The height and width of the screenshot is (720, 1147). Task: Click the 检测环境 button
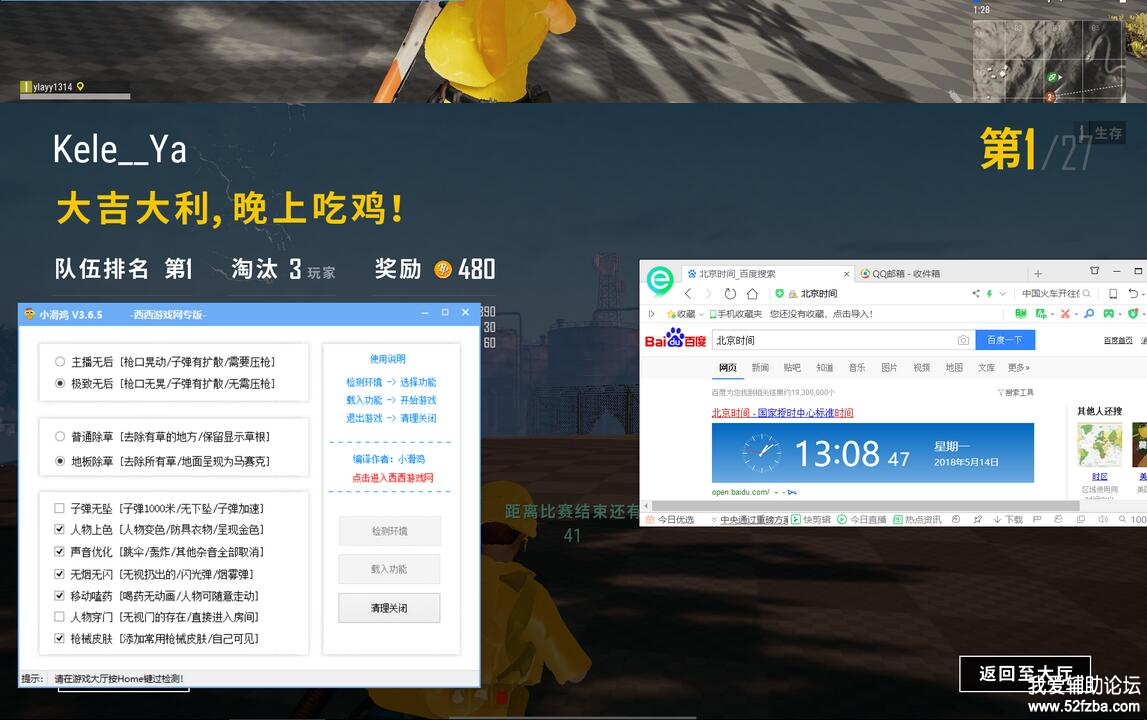click(389, 531)
